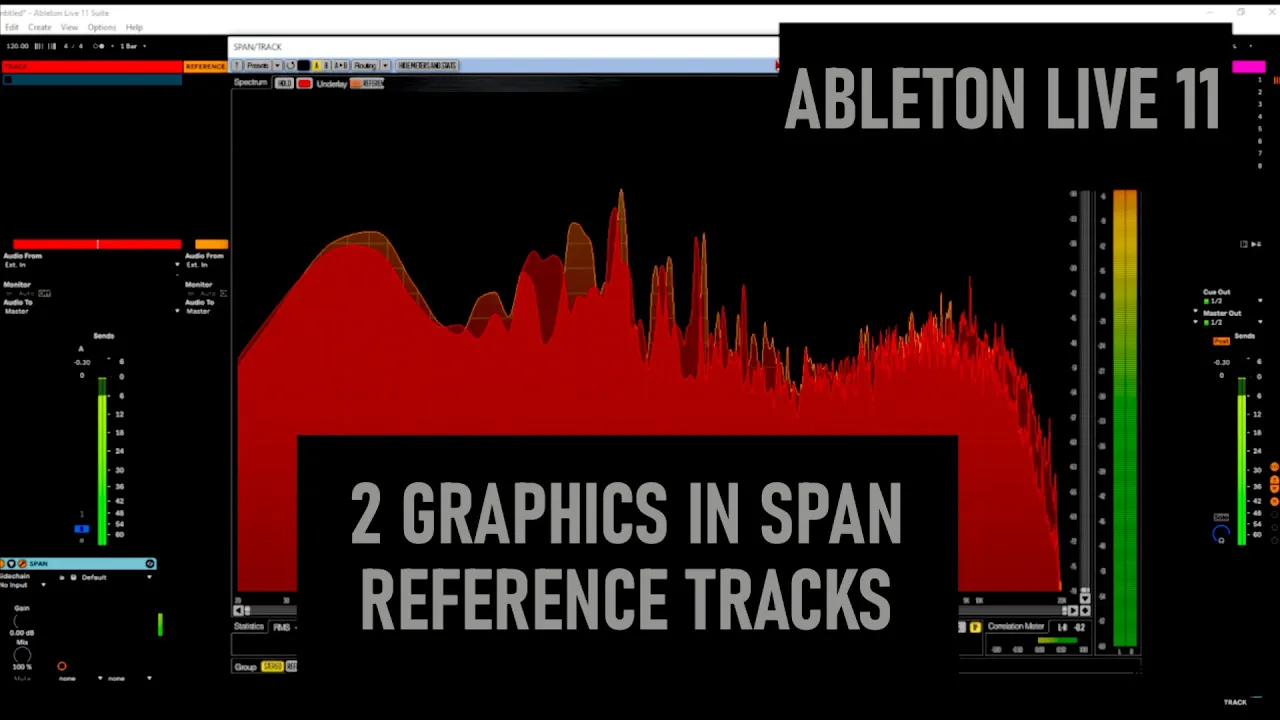Click the red spectrum color swatch

coord(304,83)
